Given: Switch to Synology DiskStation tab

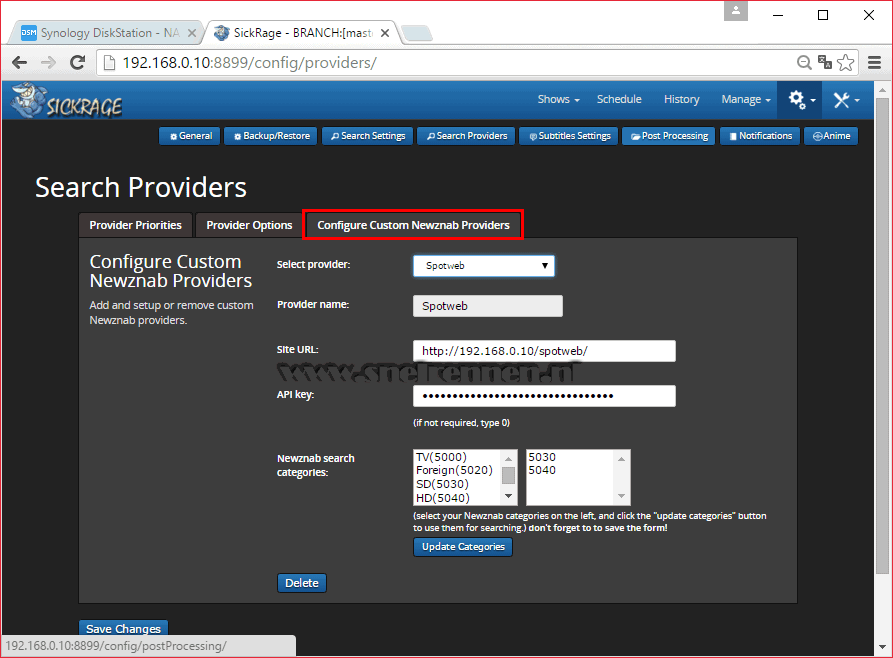Looking at the screenshot, I should pos(105,33).
